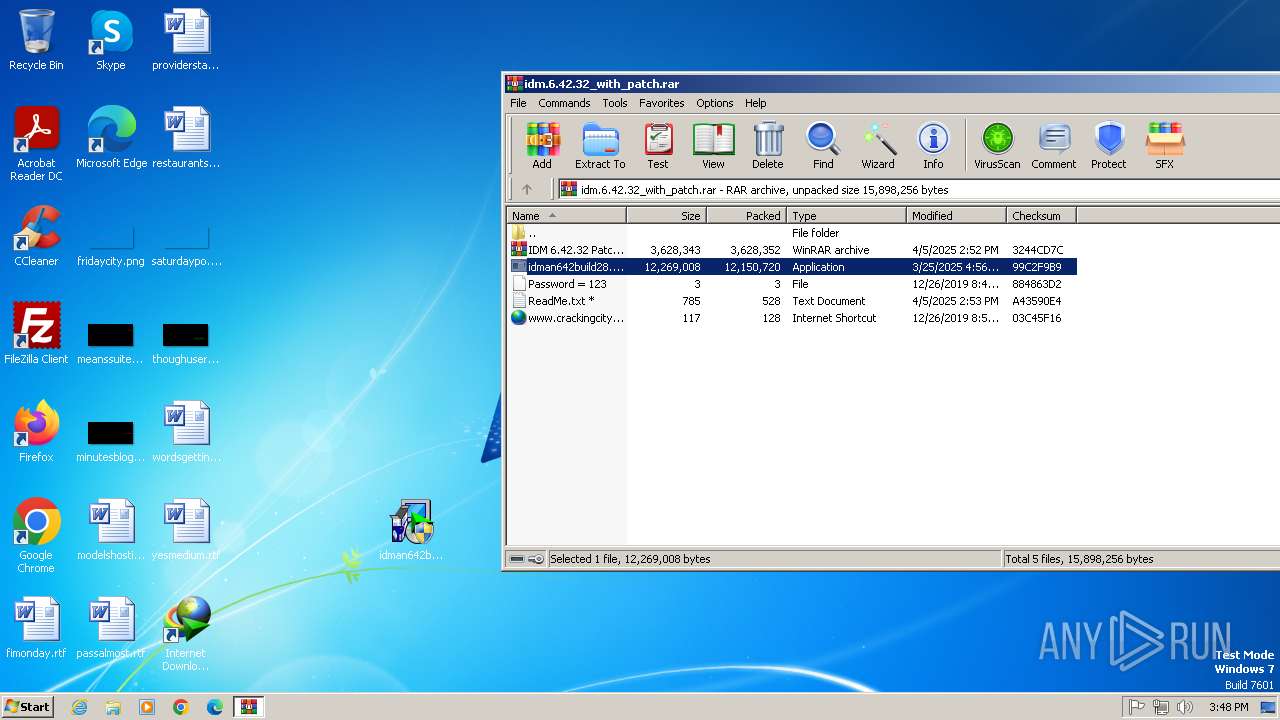Open Windows Media Player from the taskbar

pyautogui.click(x=147, y=707)
